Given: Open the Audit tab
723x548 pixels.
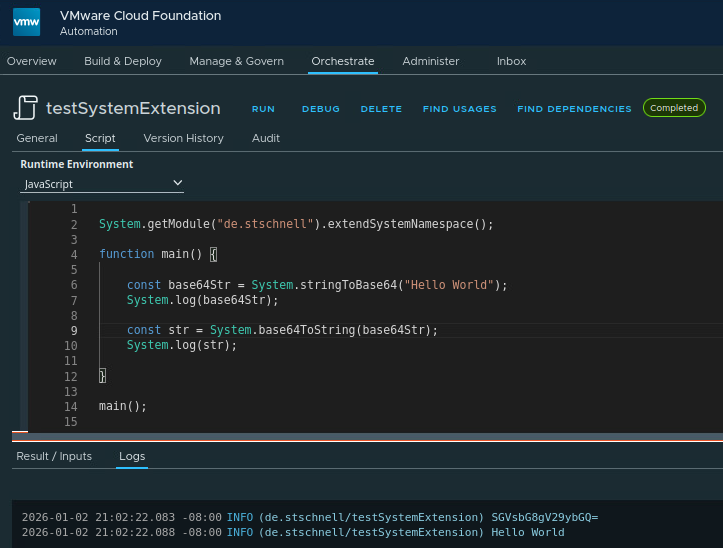Looking at the screenshot, I should (266, 138).
